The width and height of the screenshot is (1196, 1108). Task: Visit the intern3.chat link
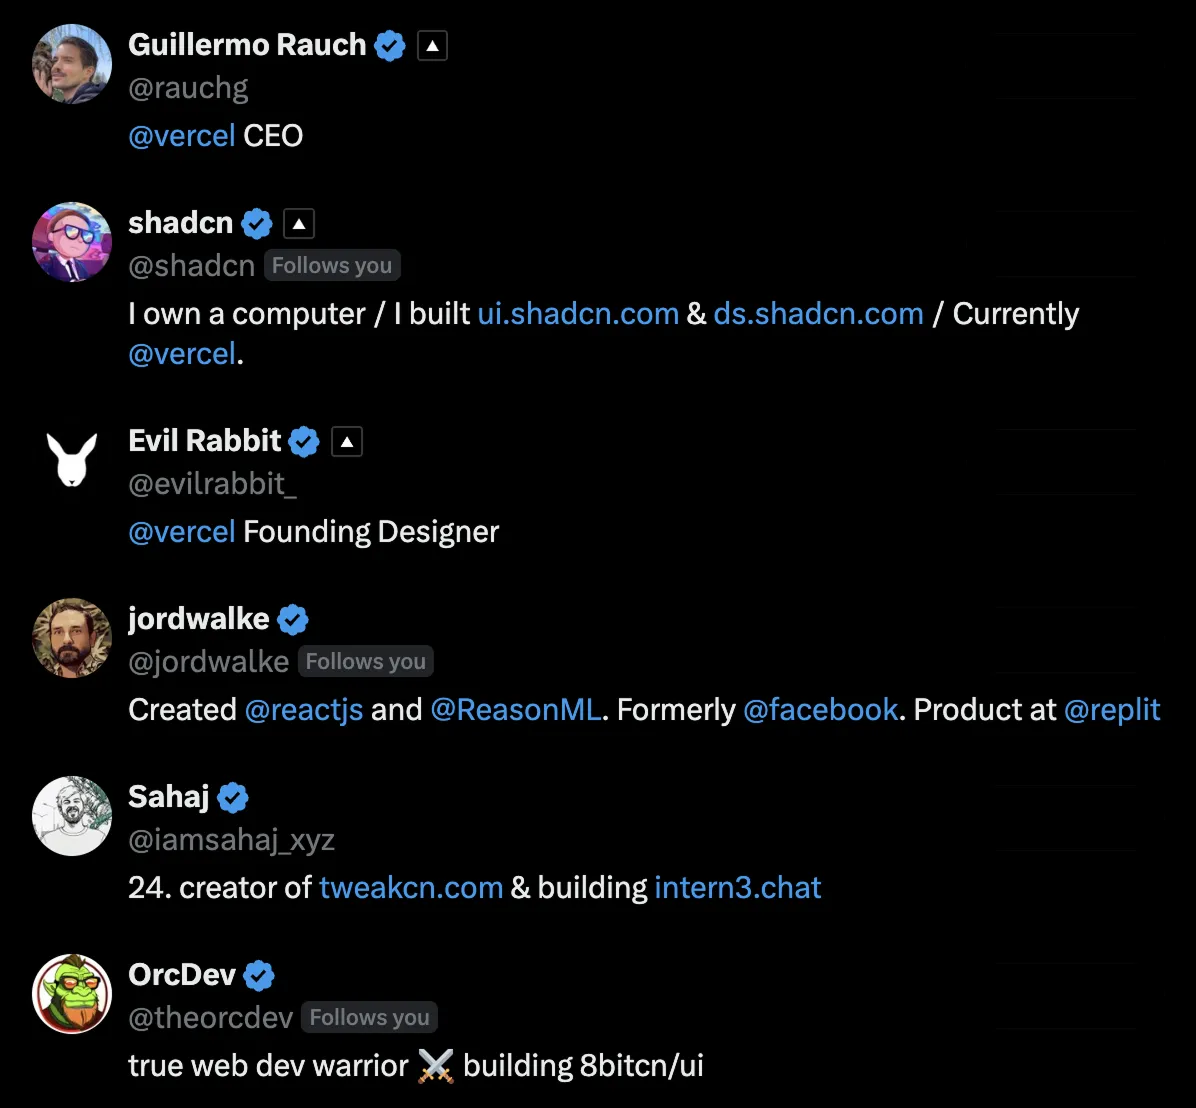[x=738, y=888]
